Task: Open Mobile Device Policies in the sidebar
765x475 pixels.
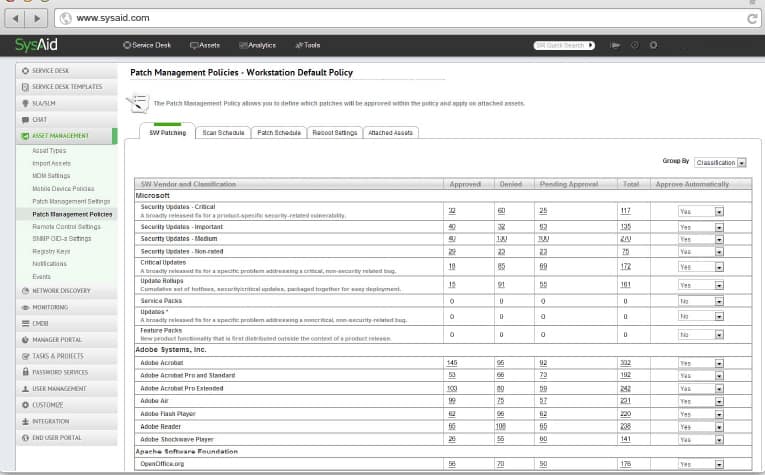Action: 63,189
